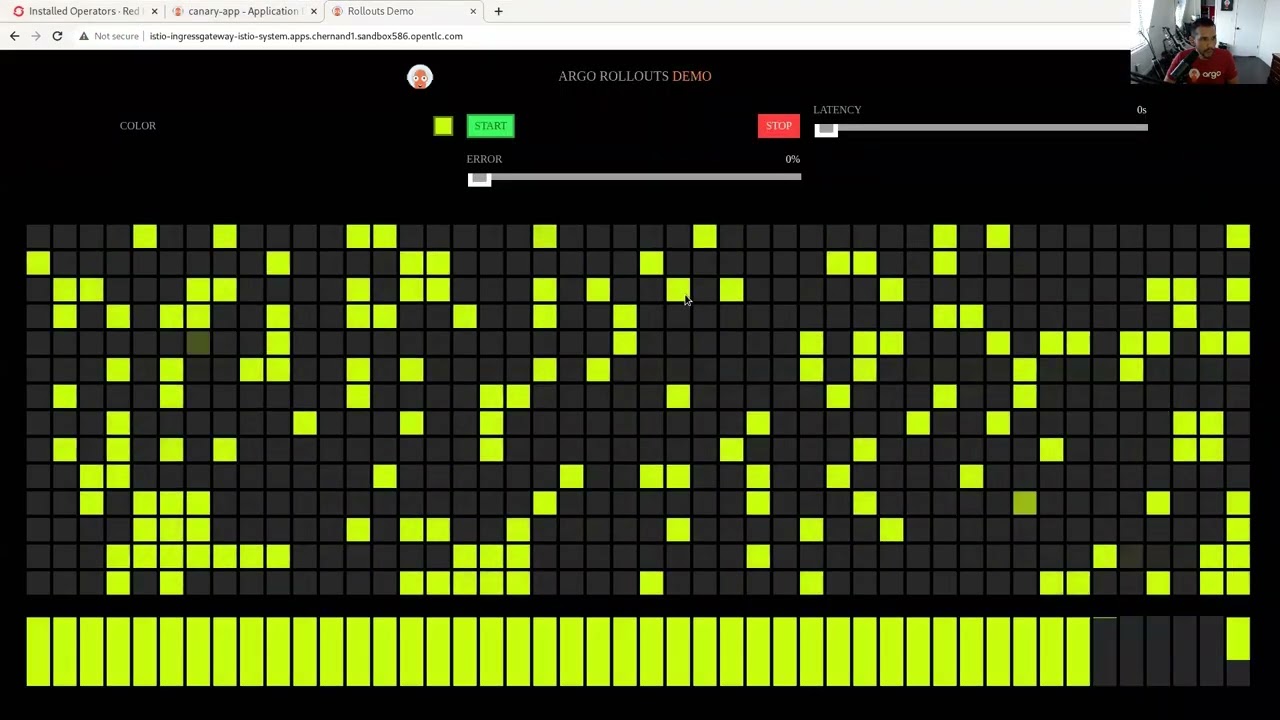Open a new browser tab with plus icon
The width and height of the screenshot is (1280, 720).
pyautogui.click(x=498, y=11)
